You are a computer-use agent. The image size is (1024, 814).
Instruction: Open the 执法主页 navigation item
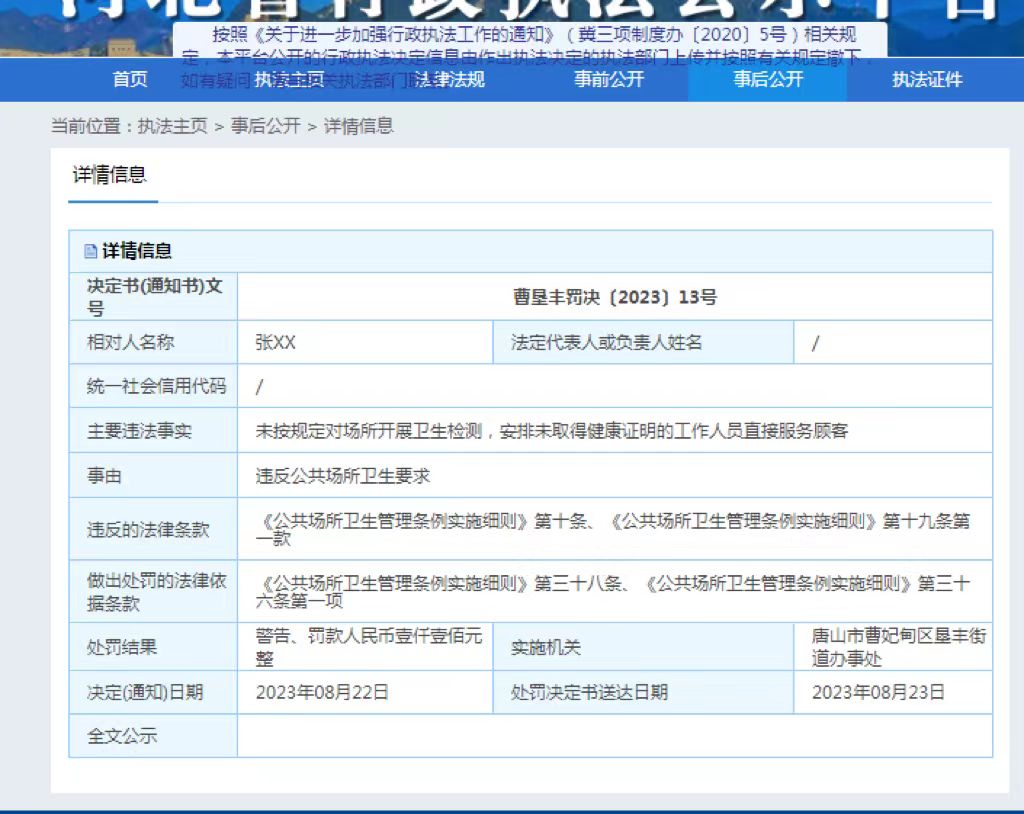coord(289,80)
